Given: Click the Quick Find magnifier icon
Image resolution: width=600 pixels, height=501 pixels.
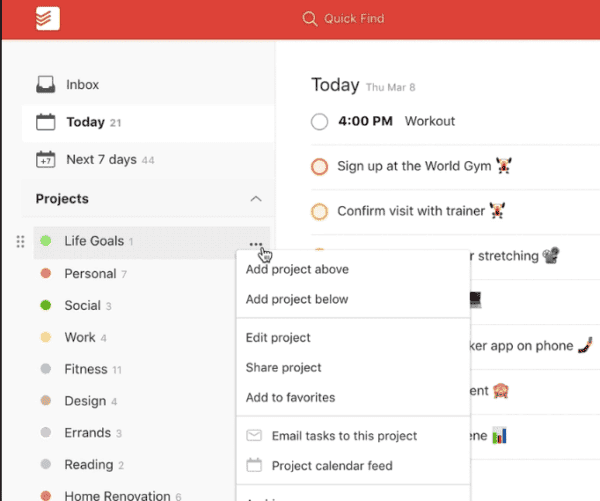Looking at the screenshot, I should tap(310, 18).
